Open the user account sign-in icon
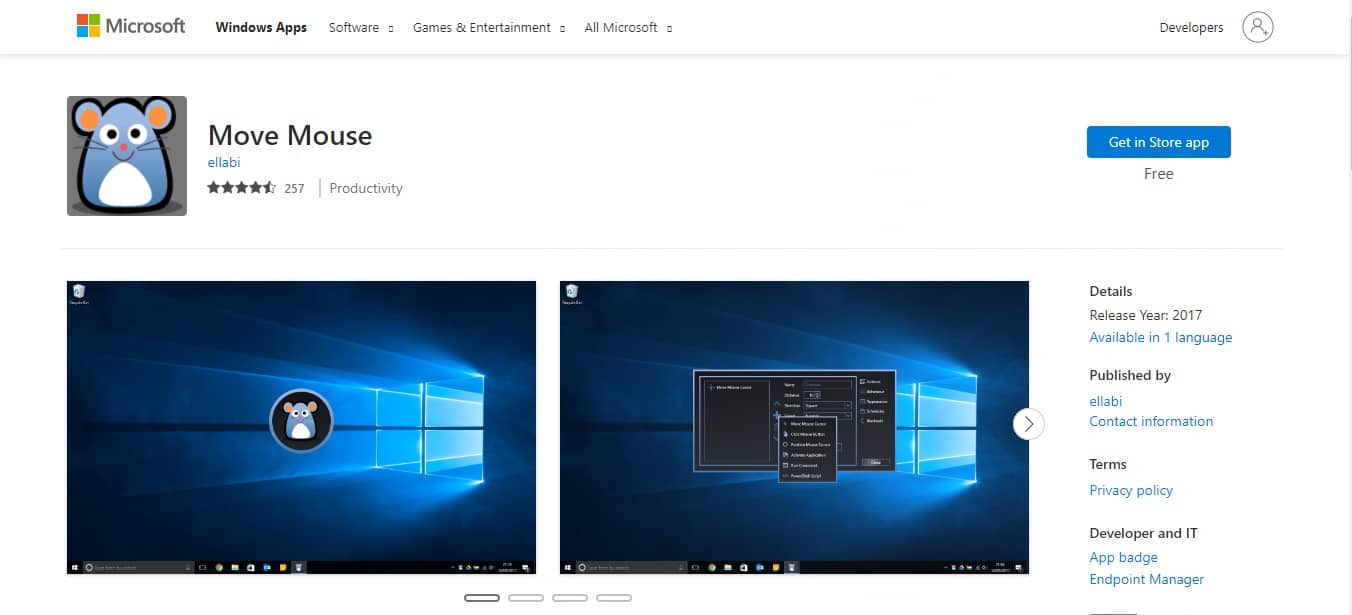The image size is (1352, 615). point(1257,27)
